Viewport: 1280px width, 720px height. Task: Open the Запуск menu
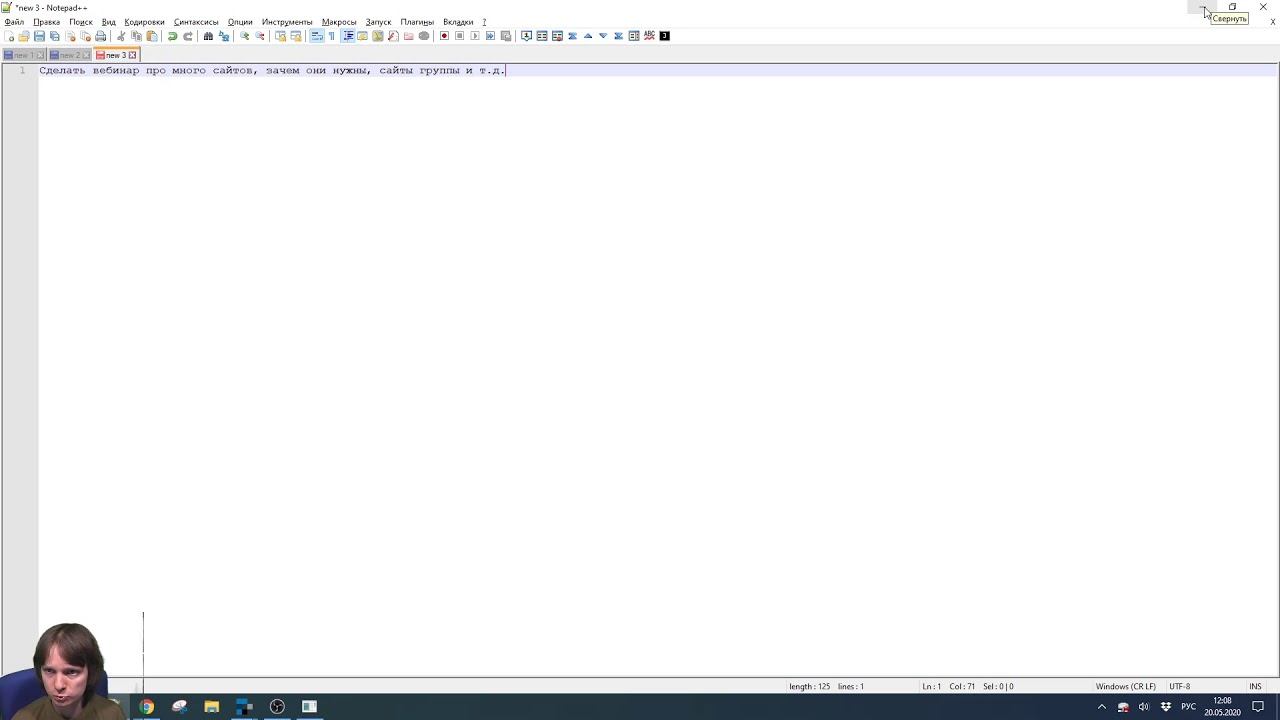point(378,22)
